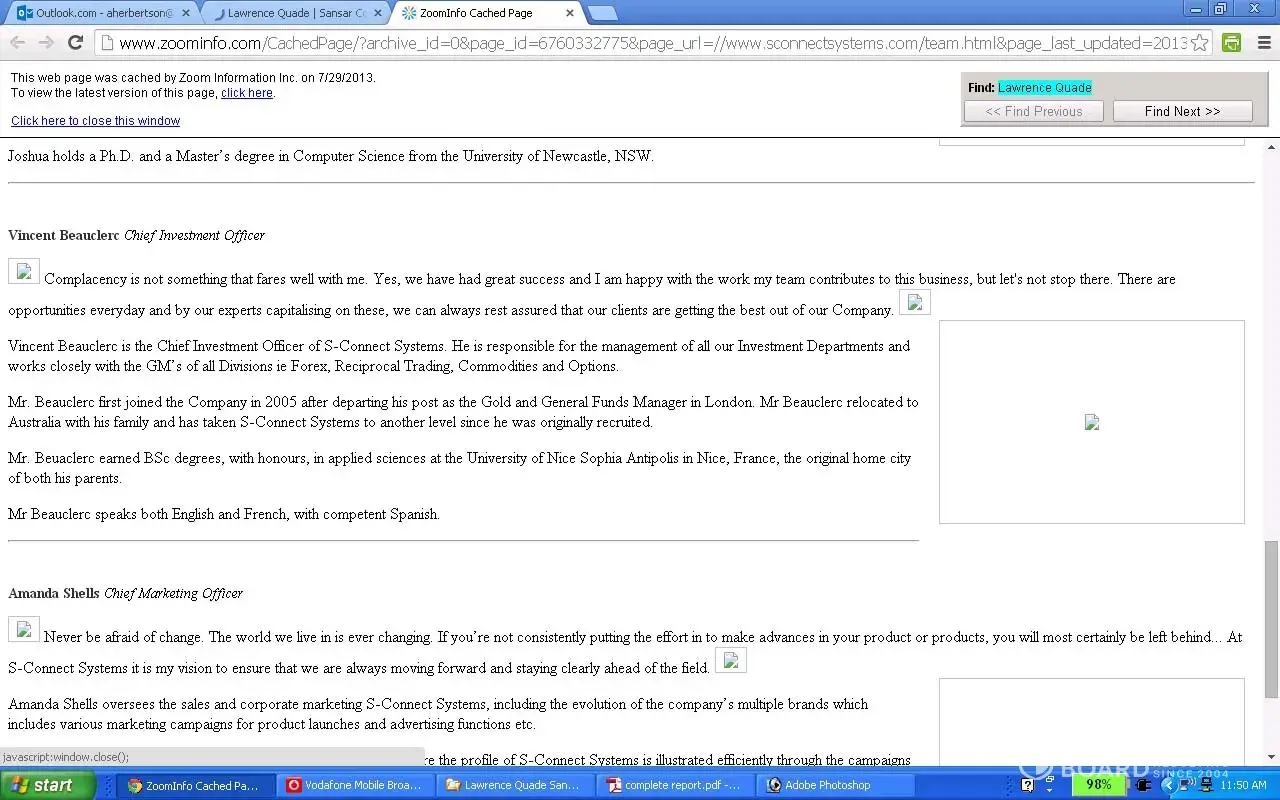Image resolution: width=1280 pixels, height=800 pixels.
Task: Close the ZoomInfo Cached Page tab
Action: coord(571,14)
